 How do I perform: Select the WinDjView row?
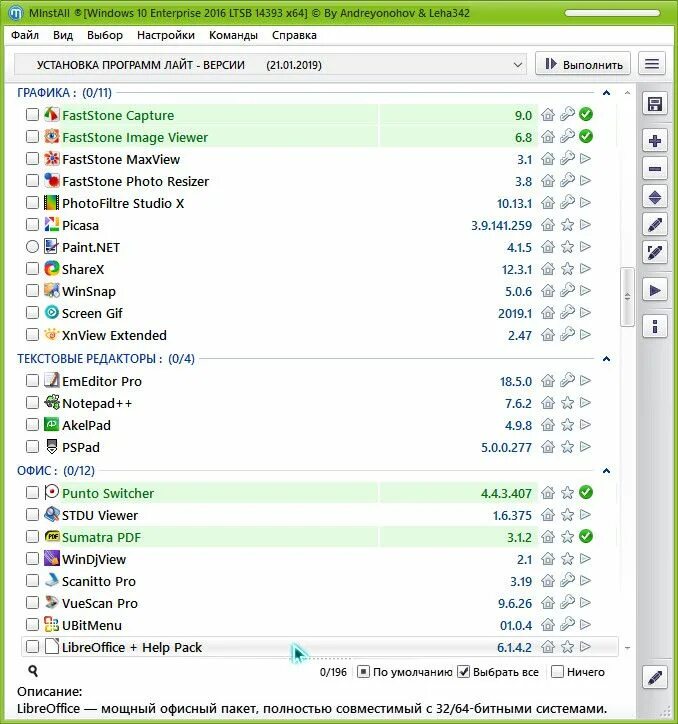[x=320, y=559]
